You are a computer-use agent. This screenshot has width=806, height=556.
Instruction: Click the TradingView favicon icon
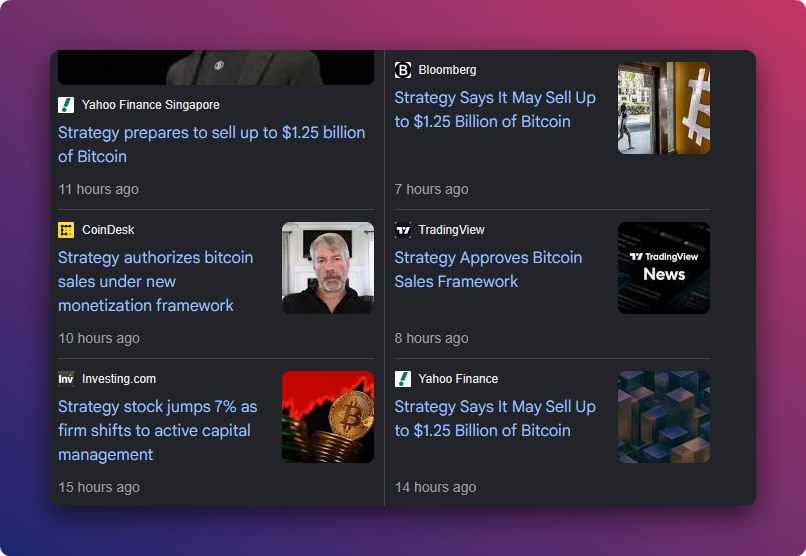point(402,230)
